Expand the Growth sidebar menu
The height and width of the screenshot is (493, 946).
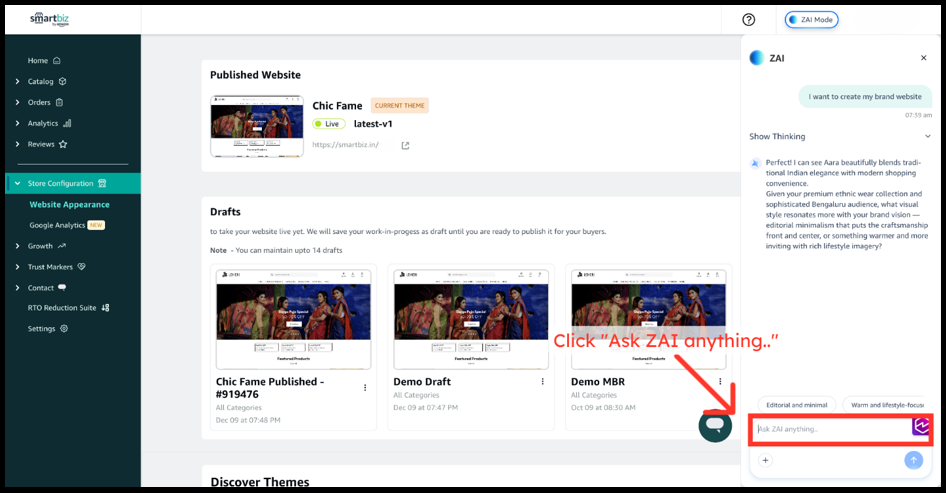pos(40,246)
